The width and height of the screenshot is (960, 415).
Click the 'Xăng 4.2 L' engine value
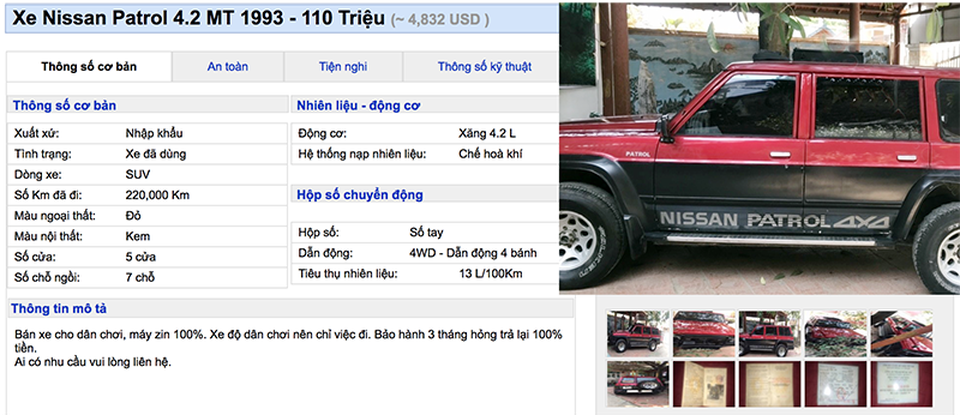(487, 133)
